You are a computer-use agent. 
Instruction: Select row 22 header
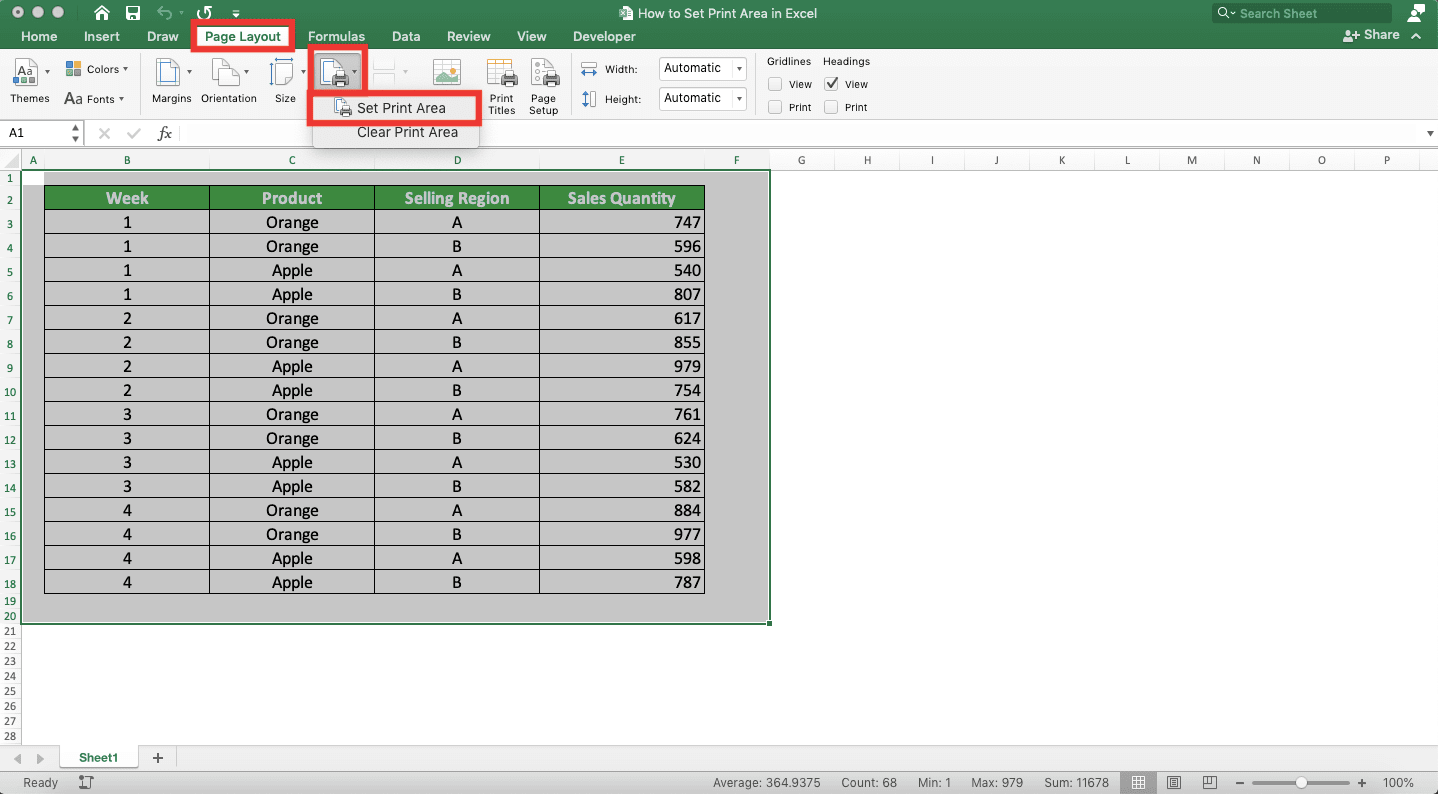coord(10,646)
